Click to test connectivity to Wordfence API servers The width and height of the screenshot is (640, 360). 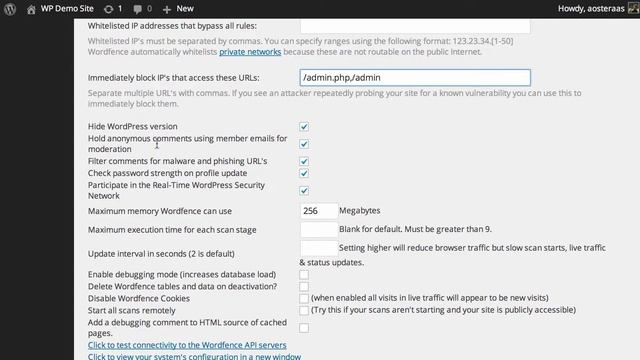click(187, 345)
